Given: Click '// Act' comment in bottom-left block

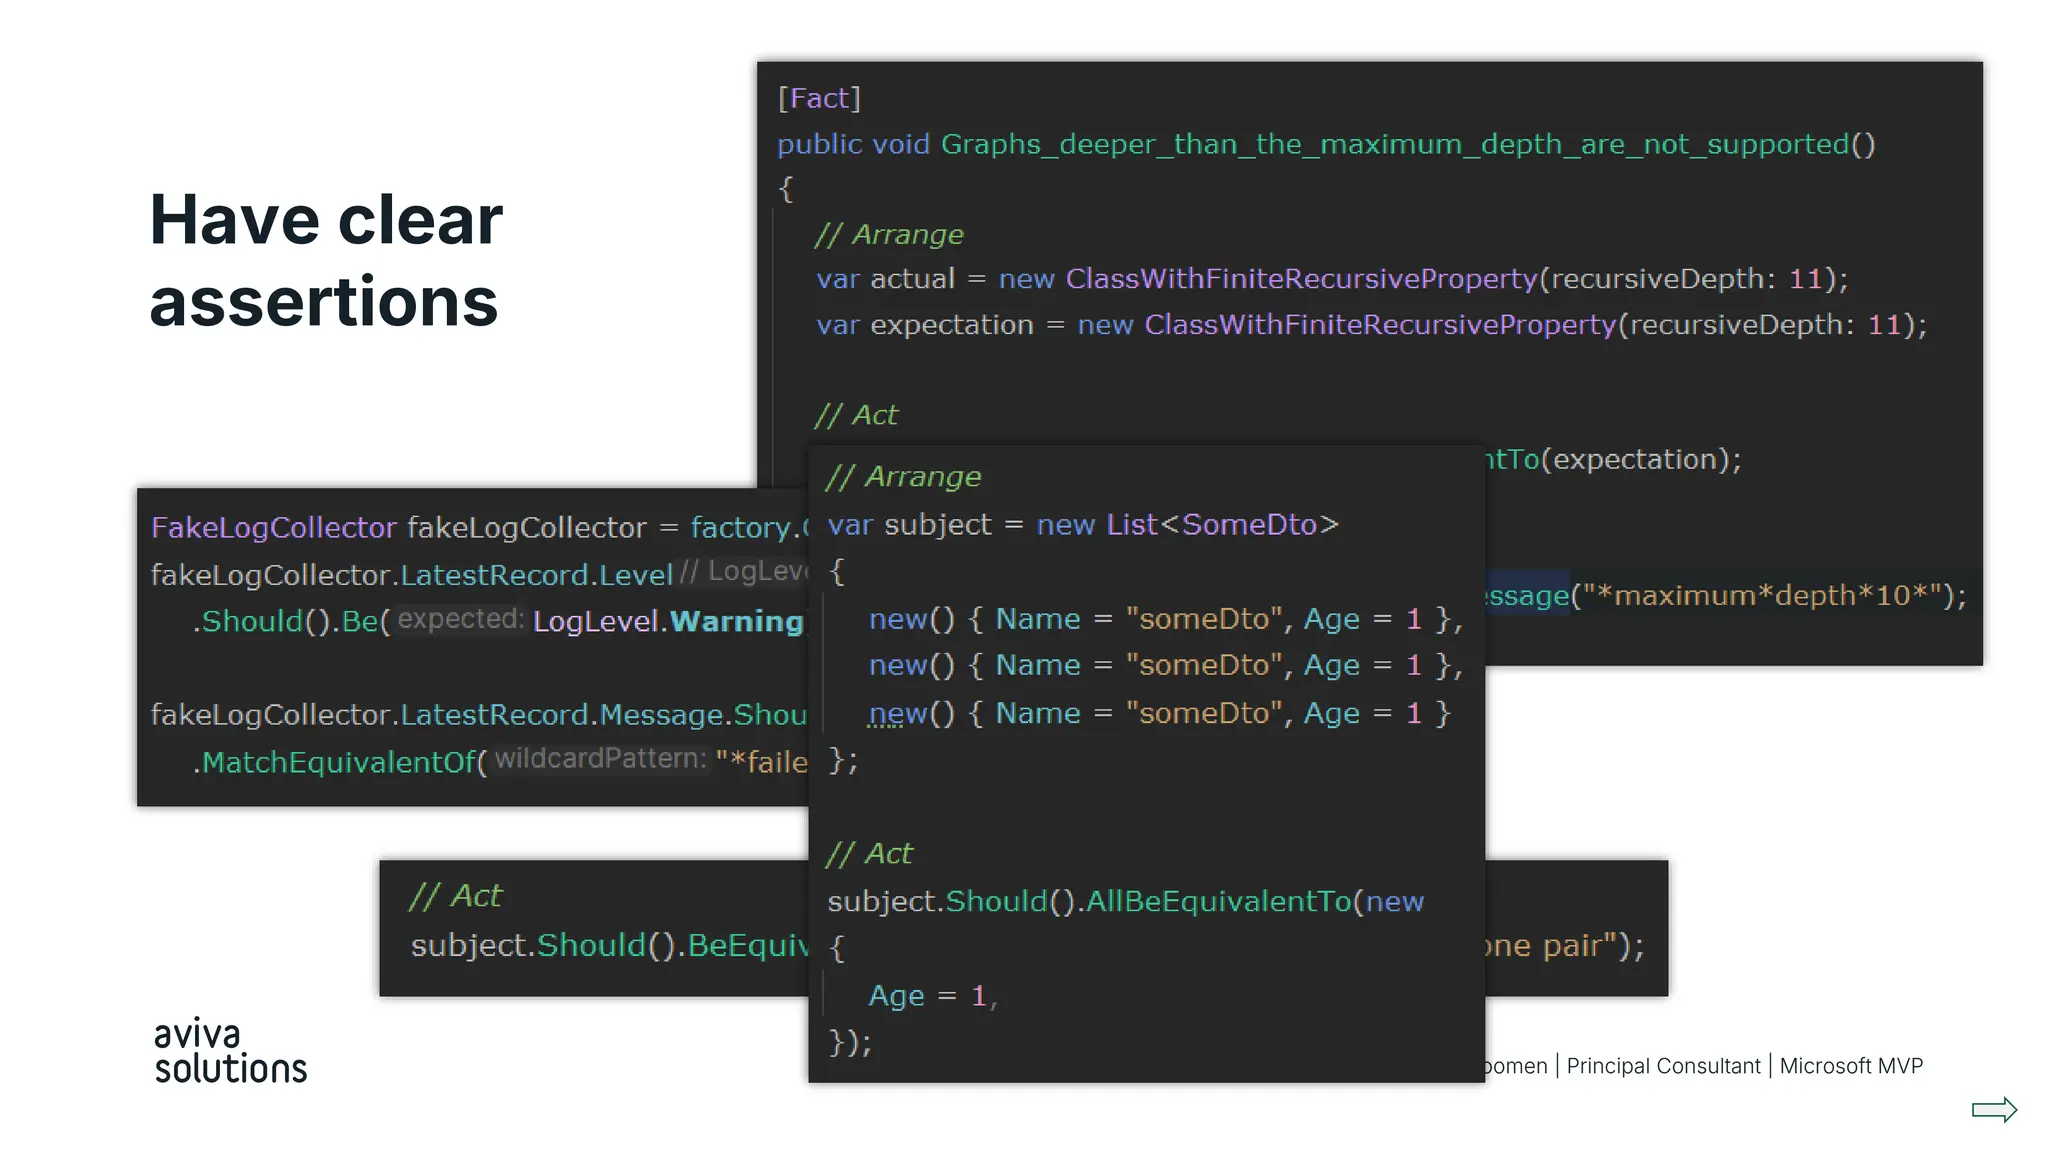Looking at the screenshot, I should pyautogui.click(x=455, y=896).
